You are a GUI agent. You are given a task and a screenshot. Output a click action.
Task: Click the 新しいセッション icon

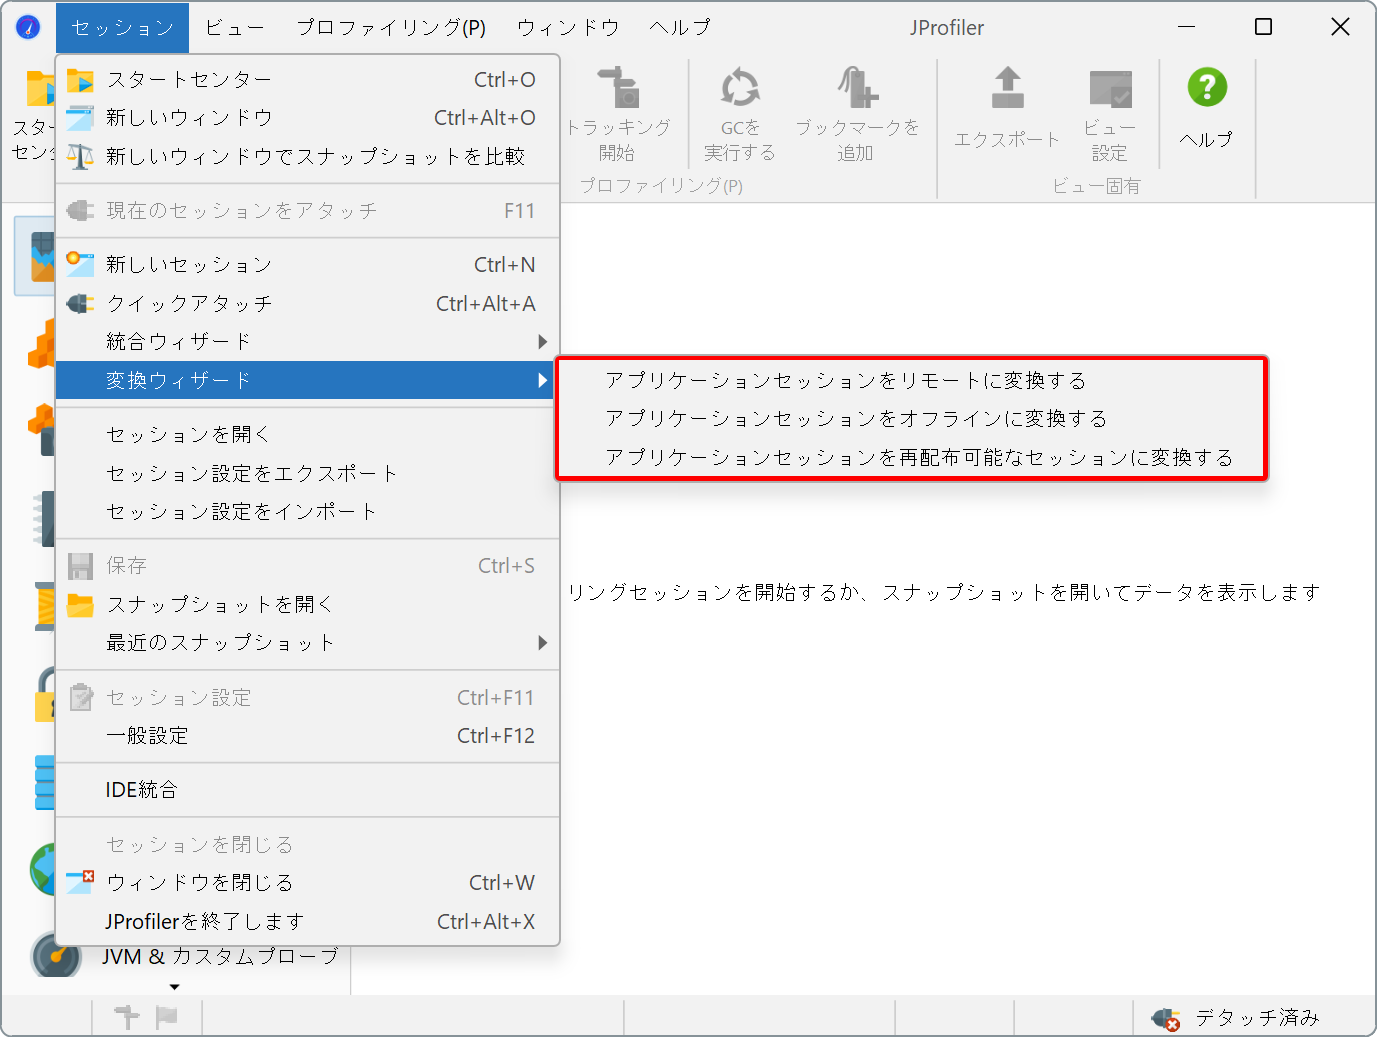pyautogui.click(x=80, y=265)
